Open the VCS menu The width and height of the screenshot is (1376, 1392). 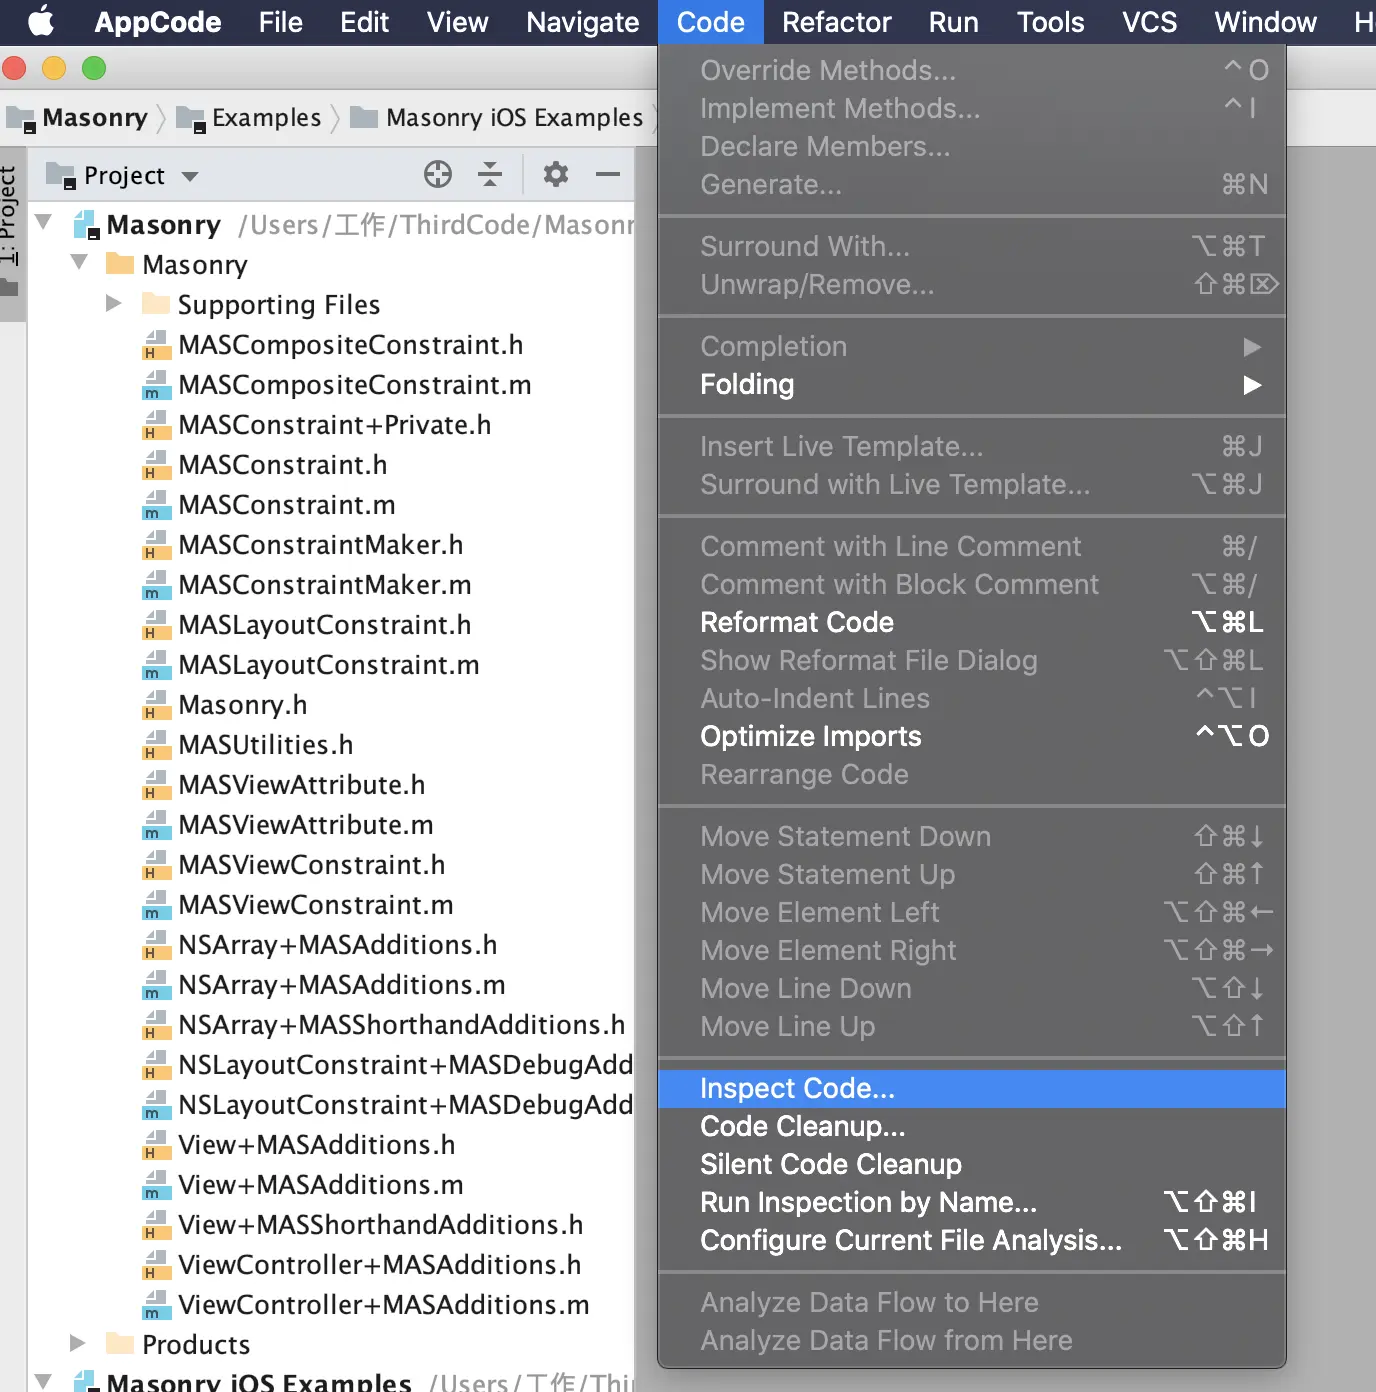click(1150, 22)
